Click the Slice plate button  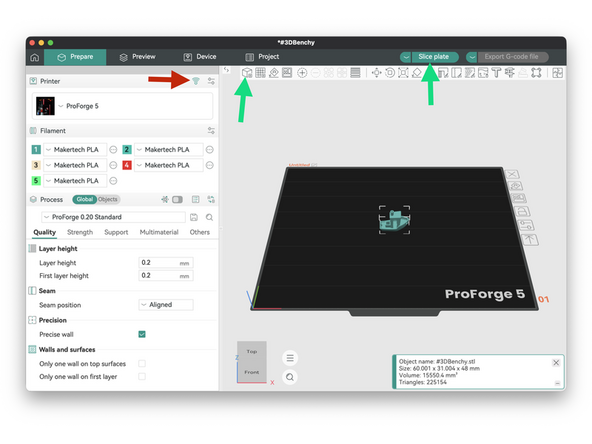[x=434, y=57]
